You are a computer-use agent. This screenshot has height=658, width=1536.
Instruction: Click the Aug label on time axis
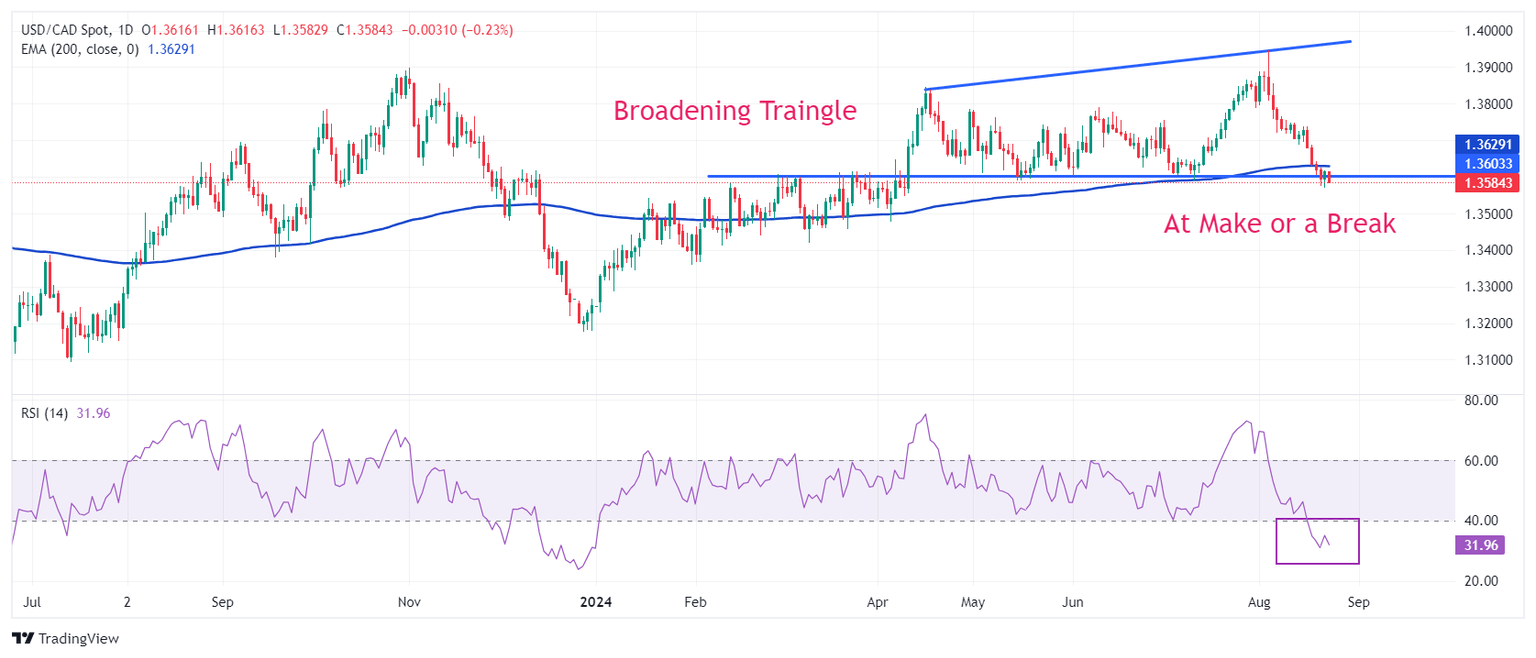pyautogui.click(x=1259, y=603)
